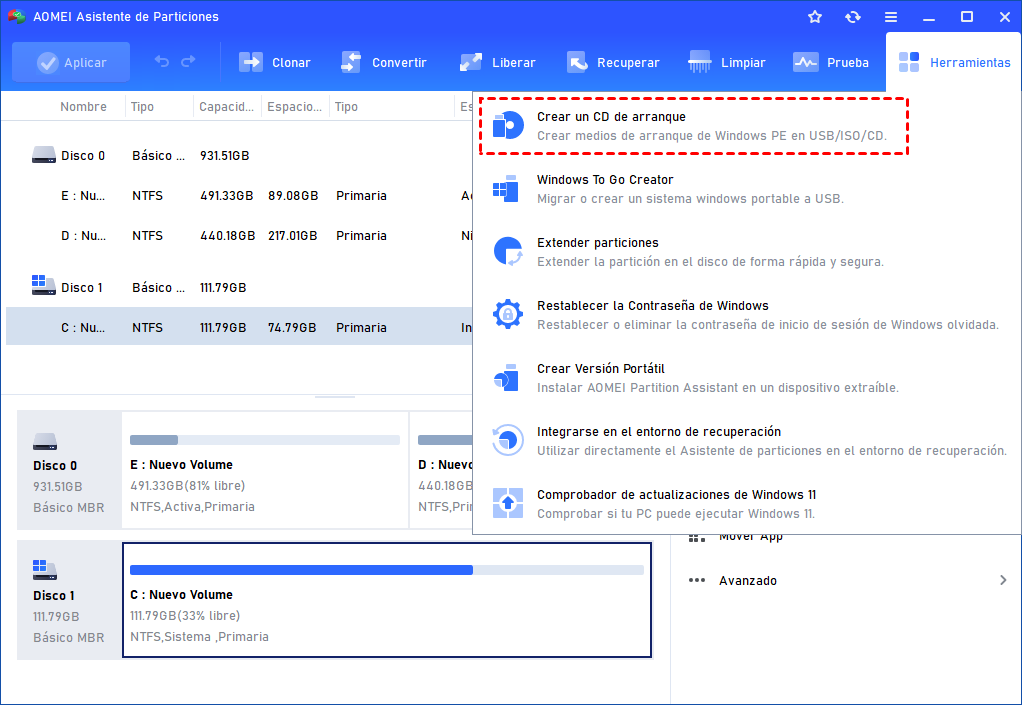This screenshot has height=705, width=1022.
Task: Click Disco 0 931.51GB panel in disk map
Action: pyautogui.click(x=69, y=470)
